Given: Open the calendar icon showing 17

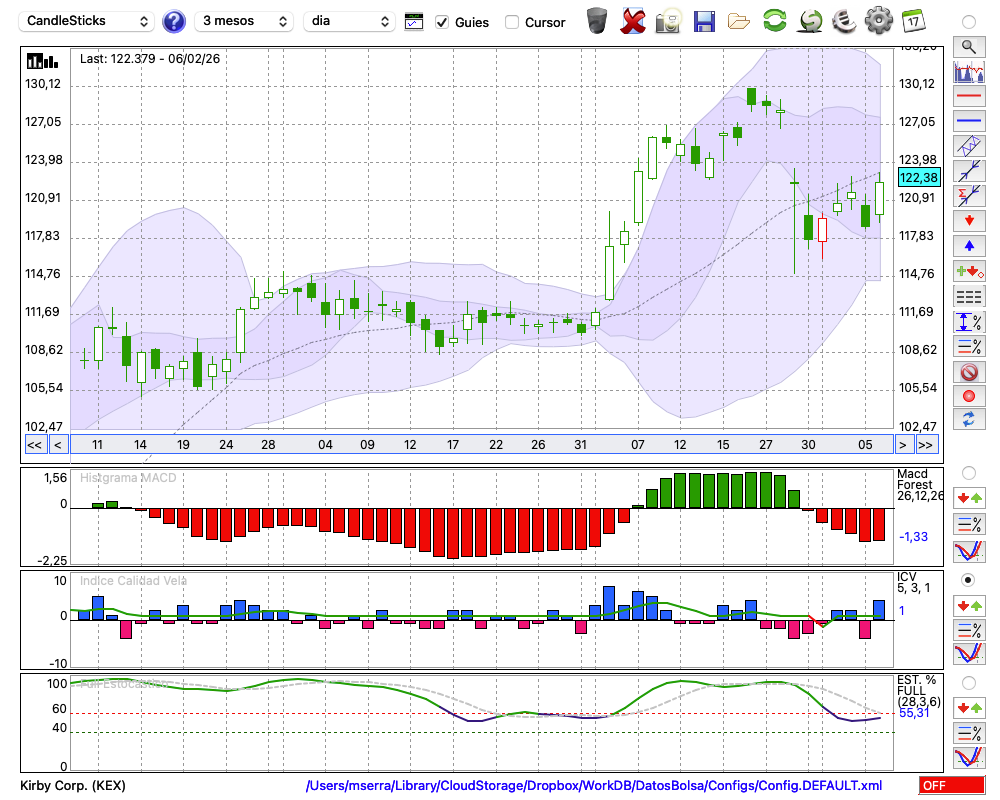Looking at the screenshot, I should pos(912,20).
